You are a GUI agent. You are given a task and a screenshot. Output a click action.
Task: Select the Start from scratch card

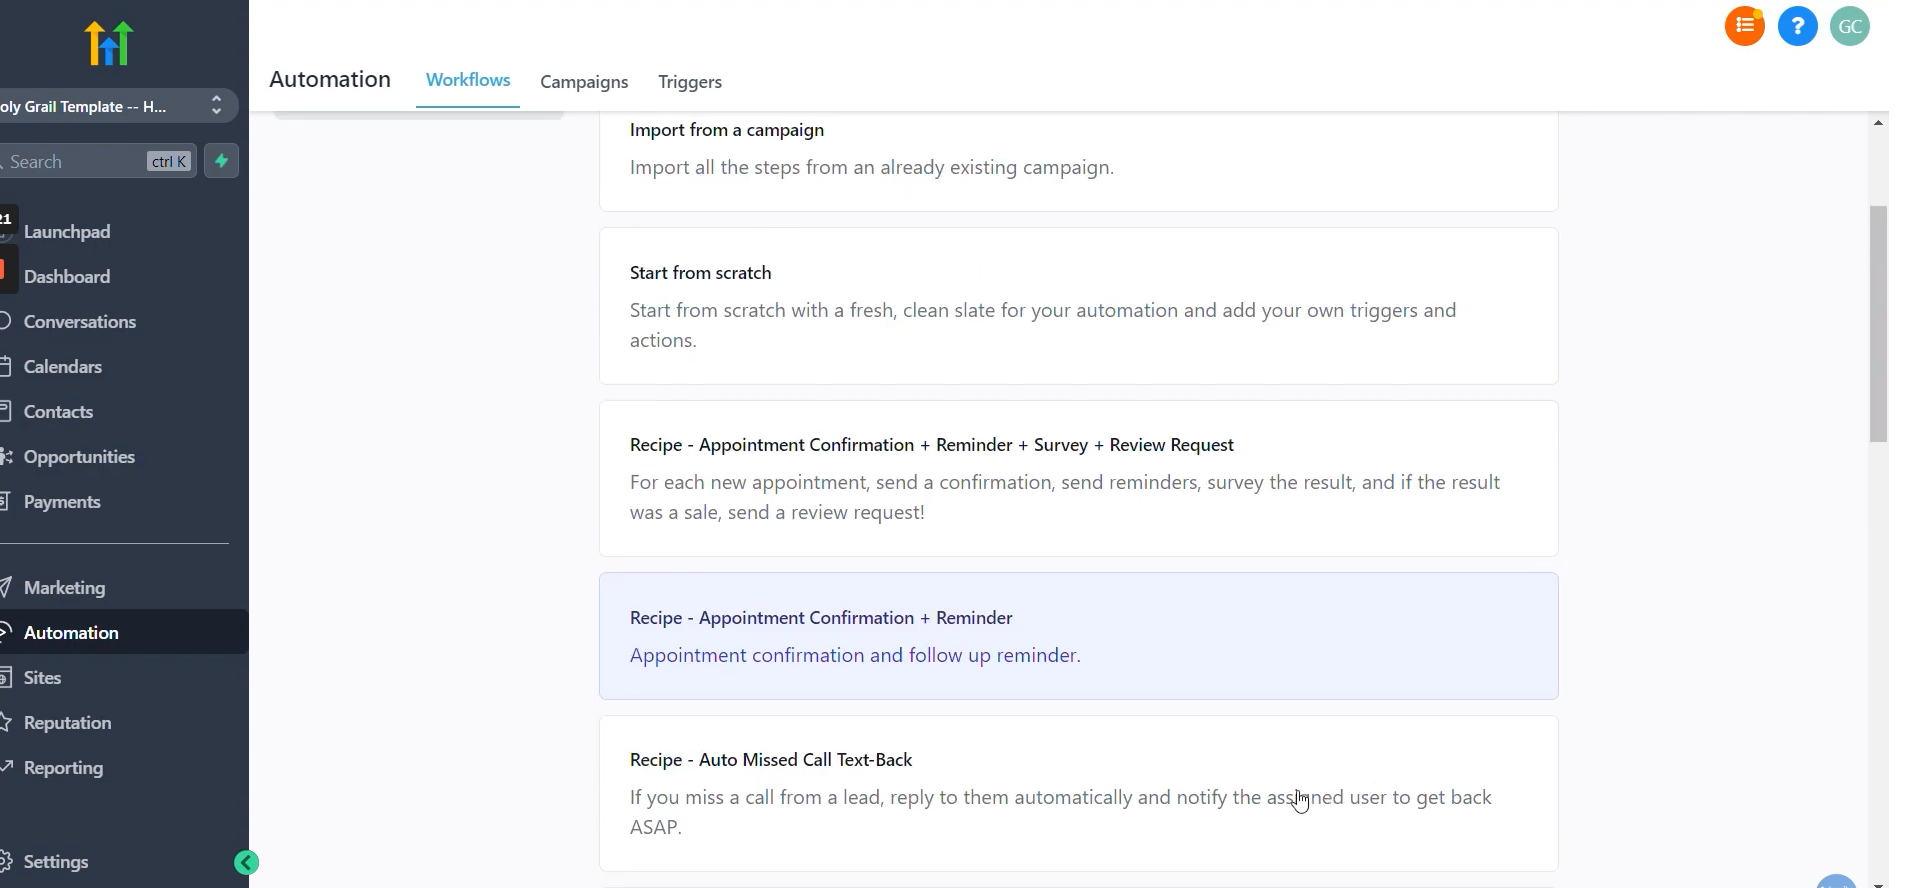click(1078, 306)
